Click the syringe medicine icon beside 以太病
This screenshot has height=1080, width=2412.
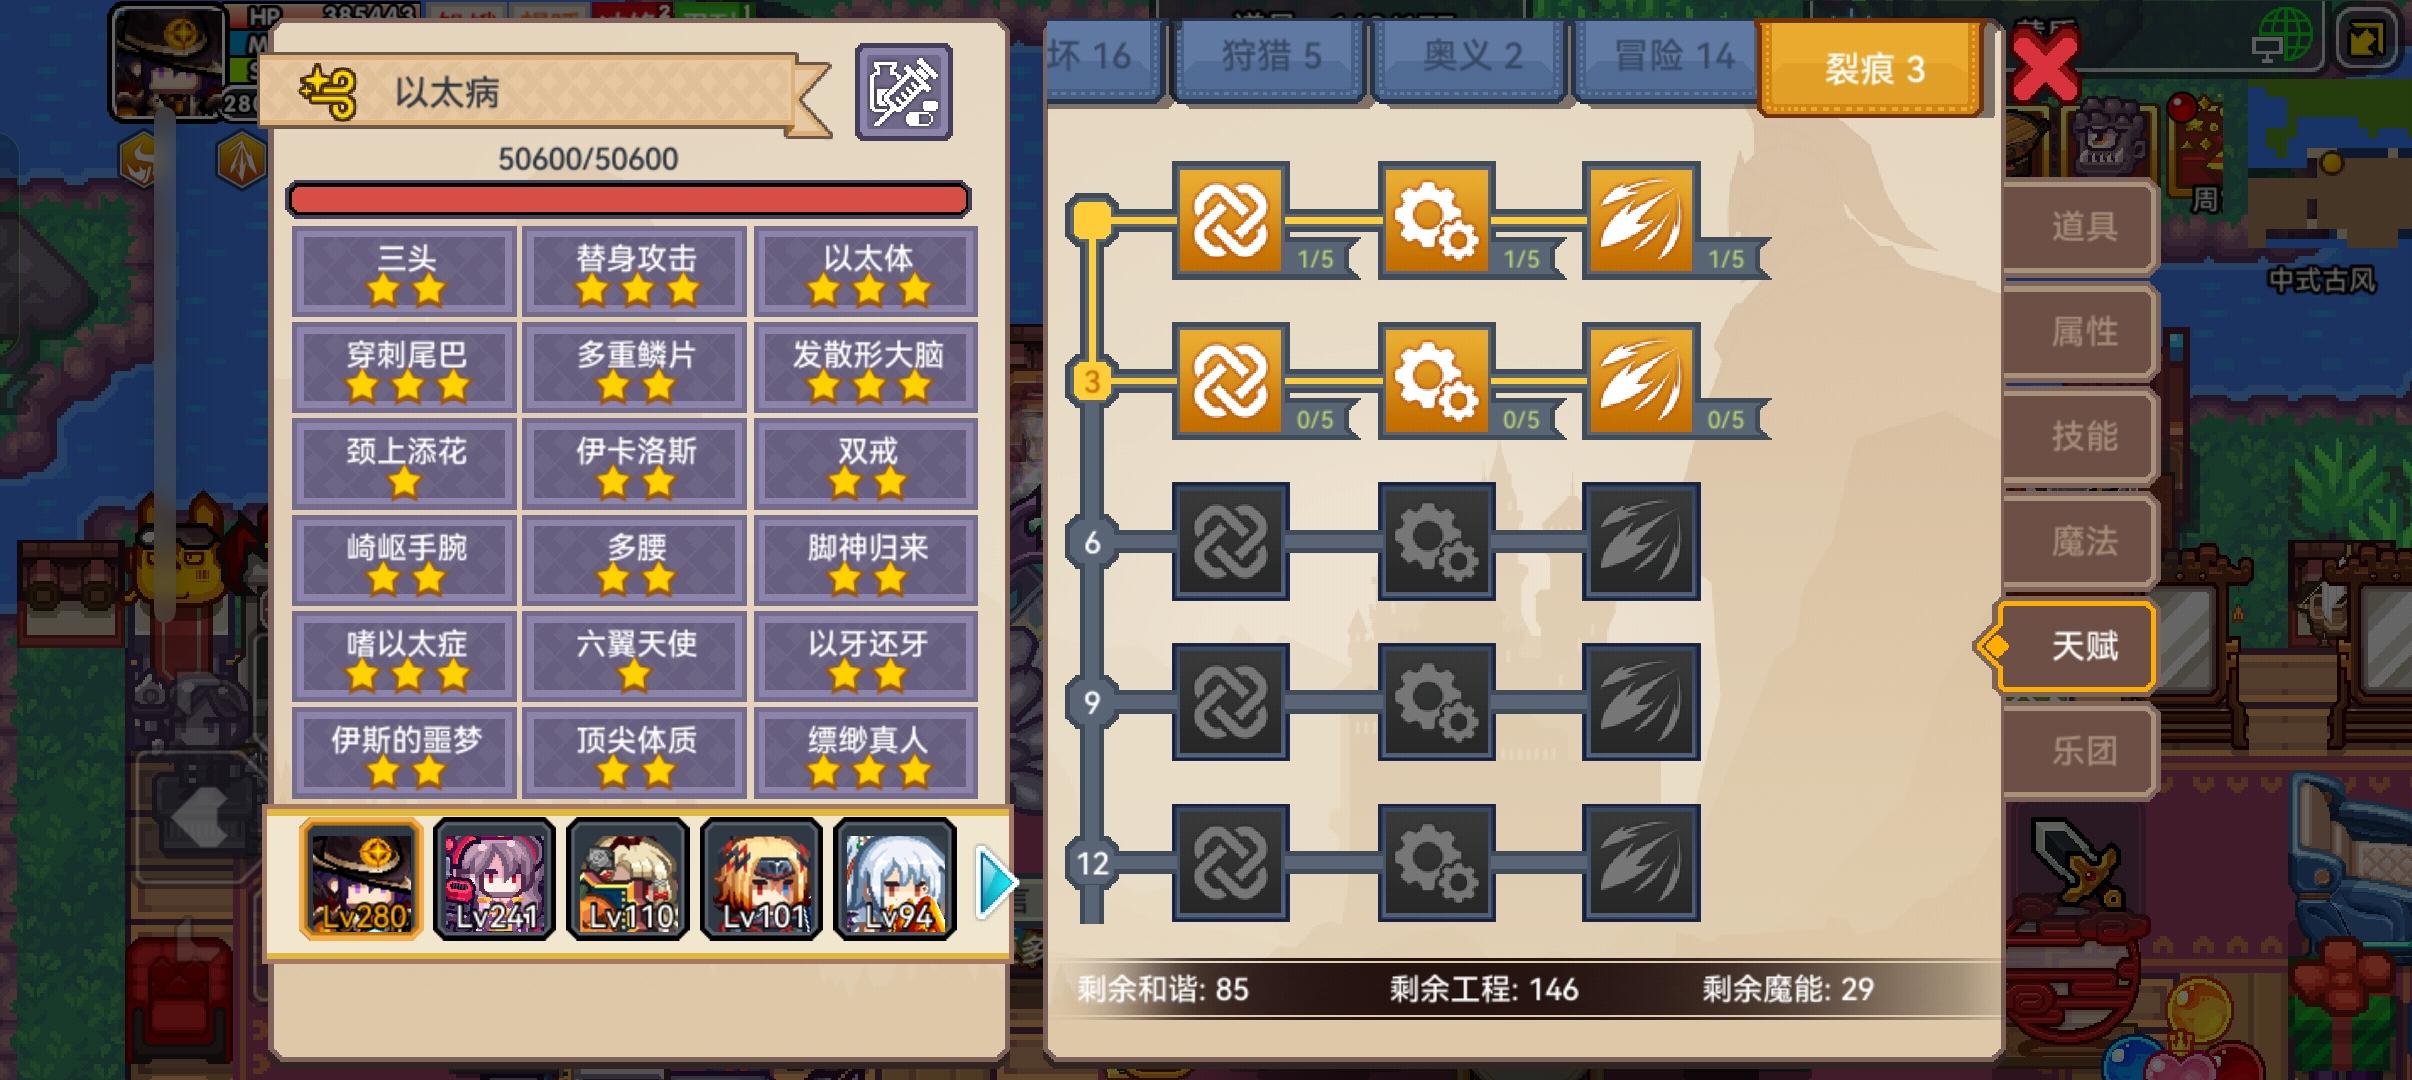tap(903, 92)
